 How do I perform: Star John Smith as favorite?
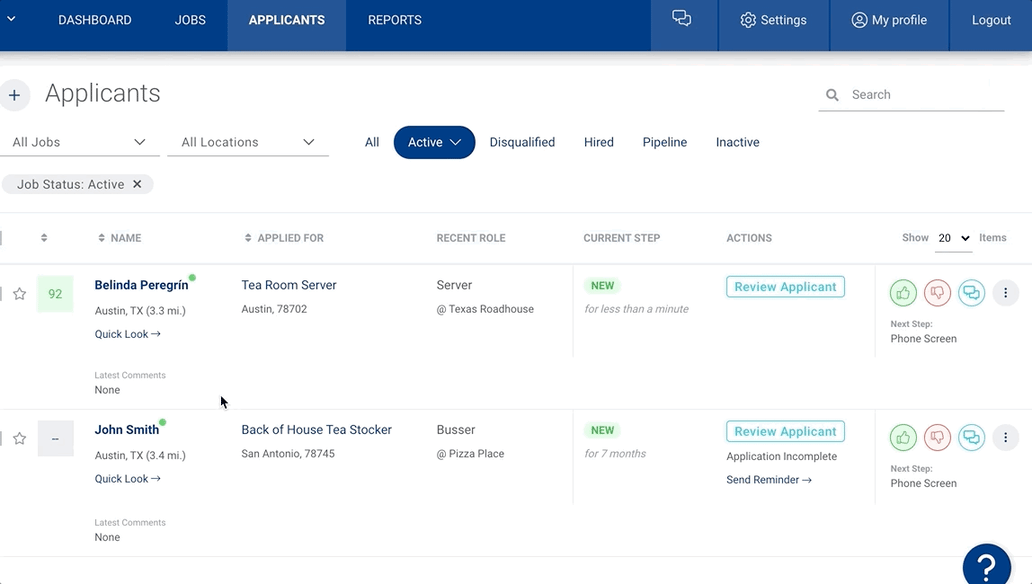(x=18, y=437)
